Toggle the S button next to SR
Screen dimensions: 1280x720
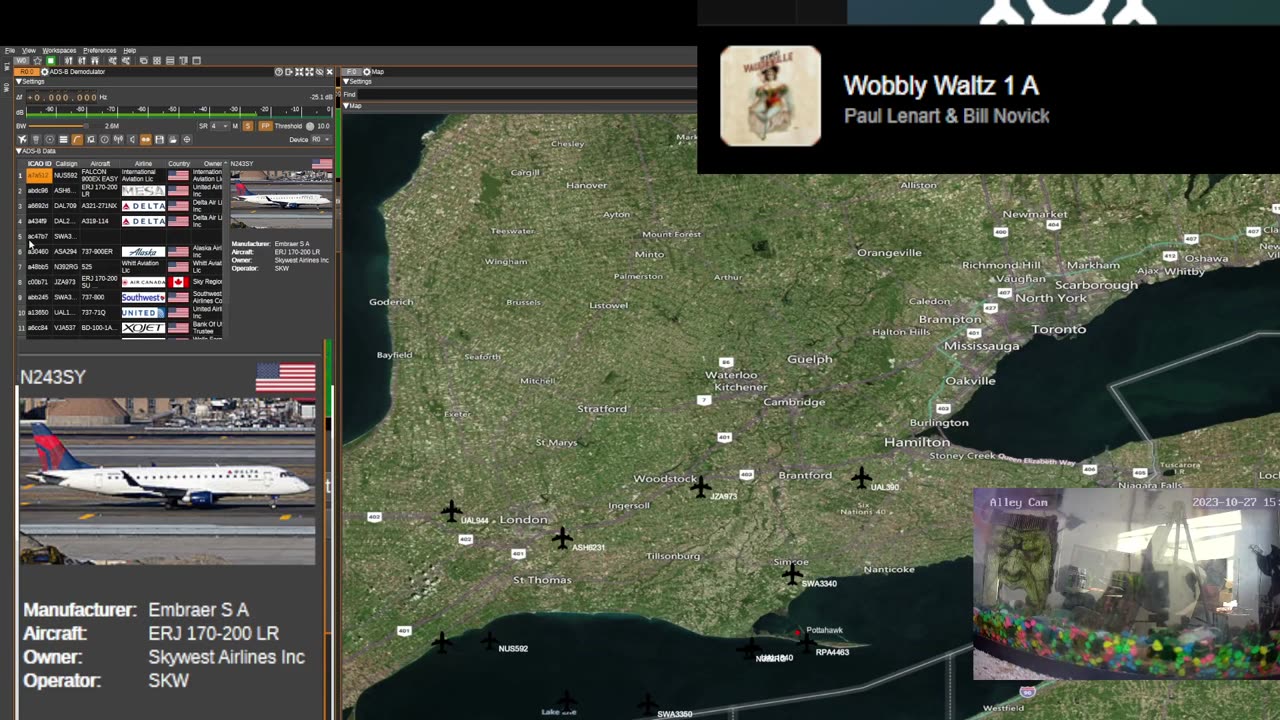(x=248, y=126)
